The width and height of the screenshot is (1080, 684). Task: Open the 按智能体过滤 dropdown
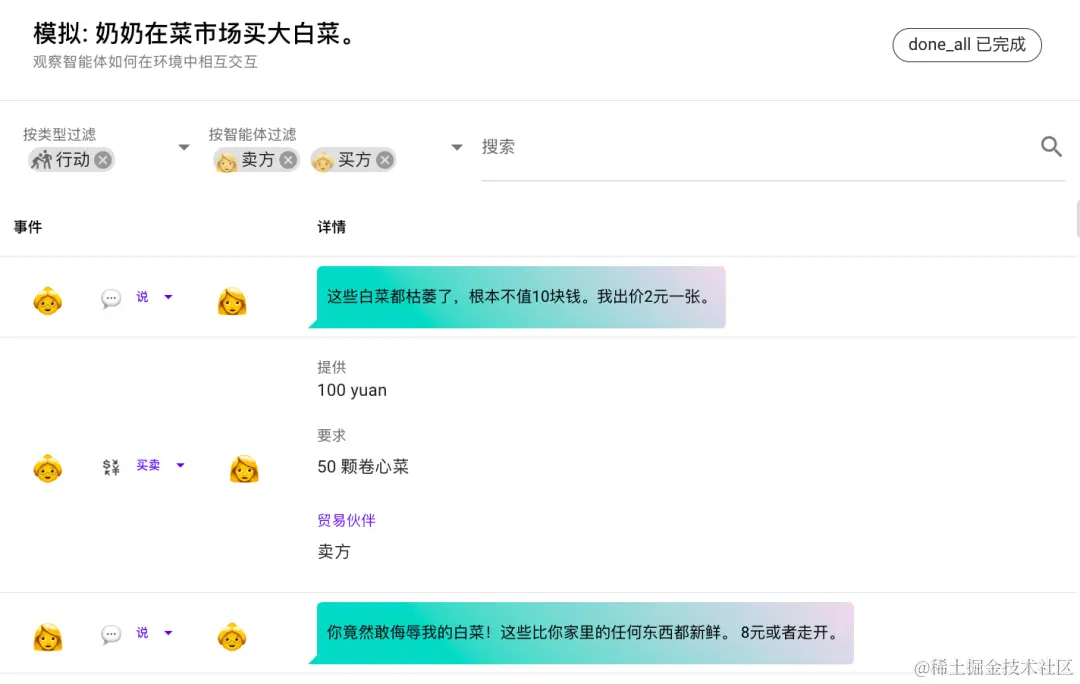click(457, 146)
